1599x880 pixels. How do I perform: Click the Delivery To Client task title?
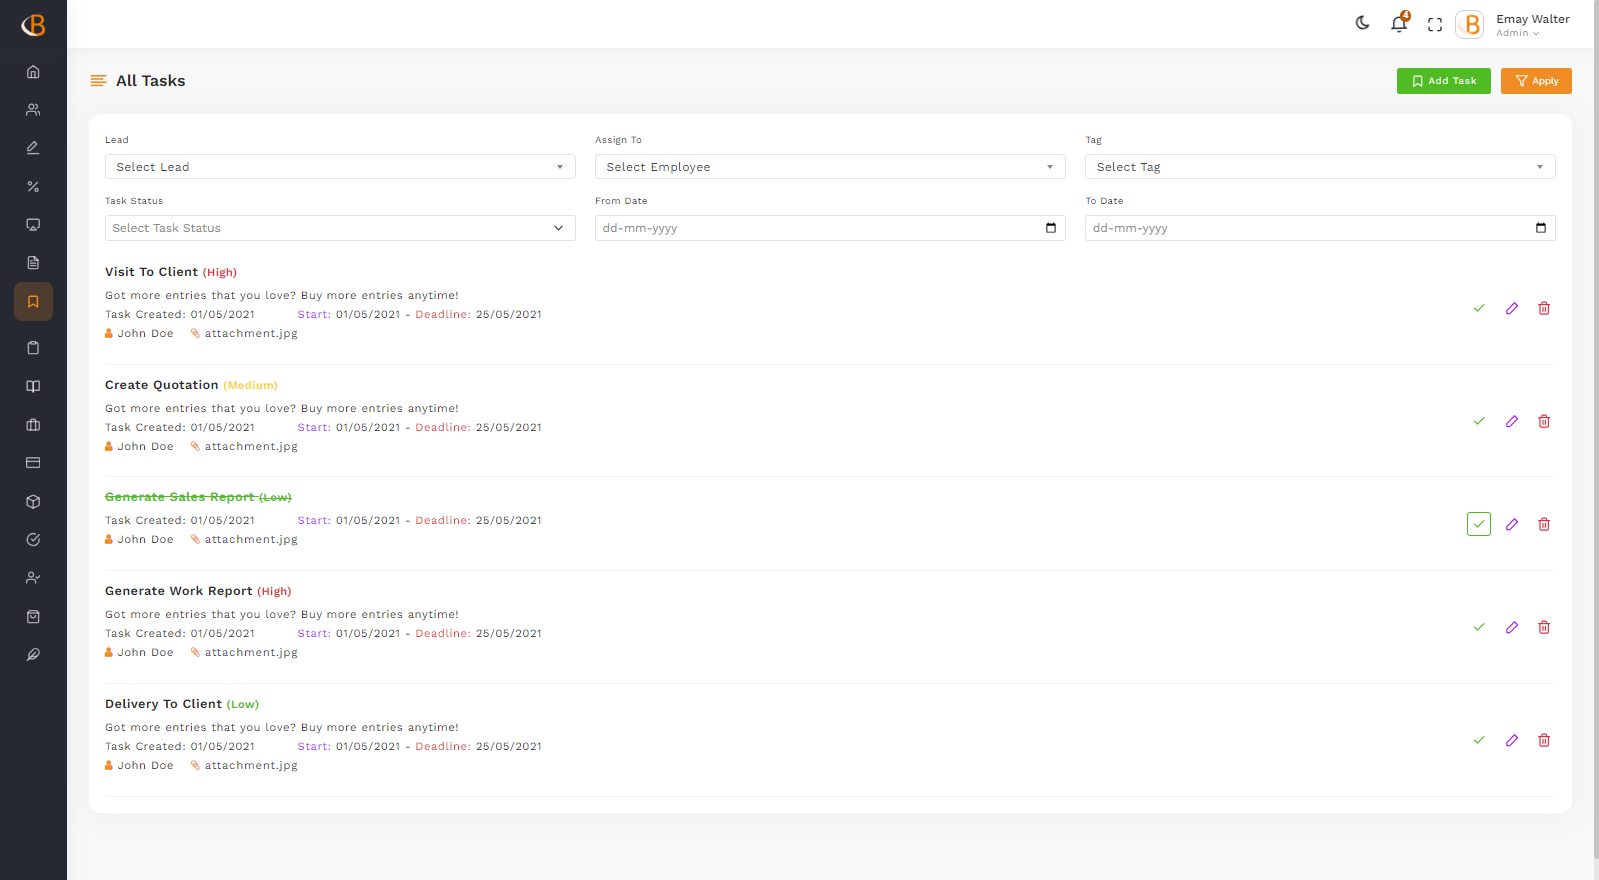point(163,704)
